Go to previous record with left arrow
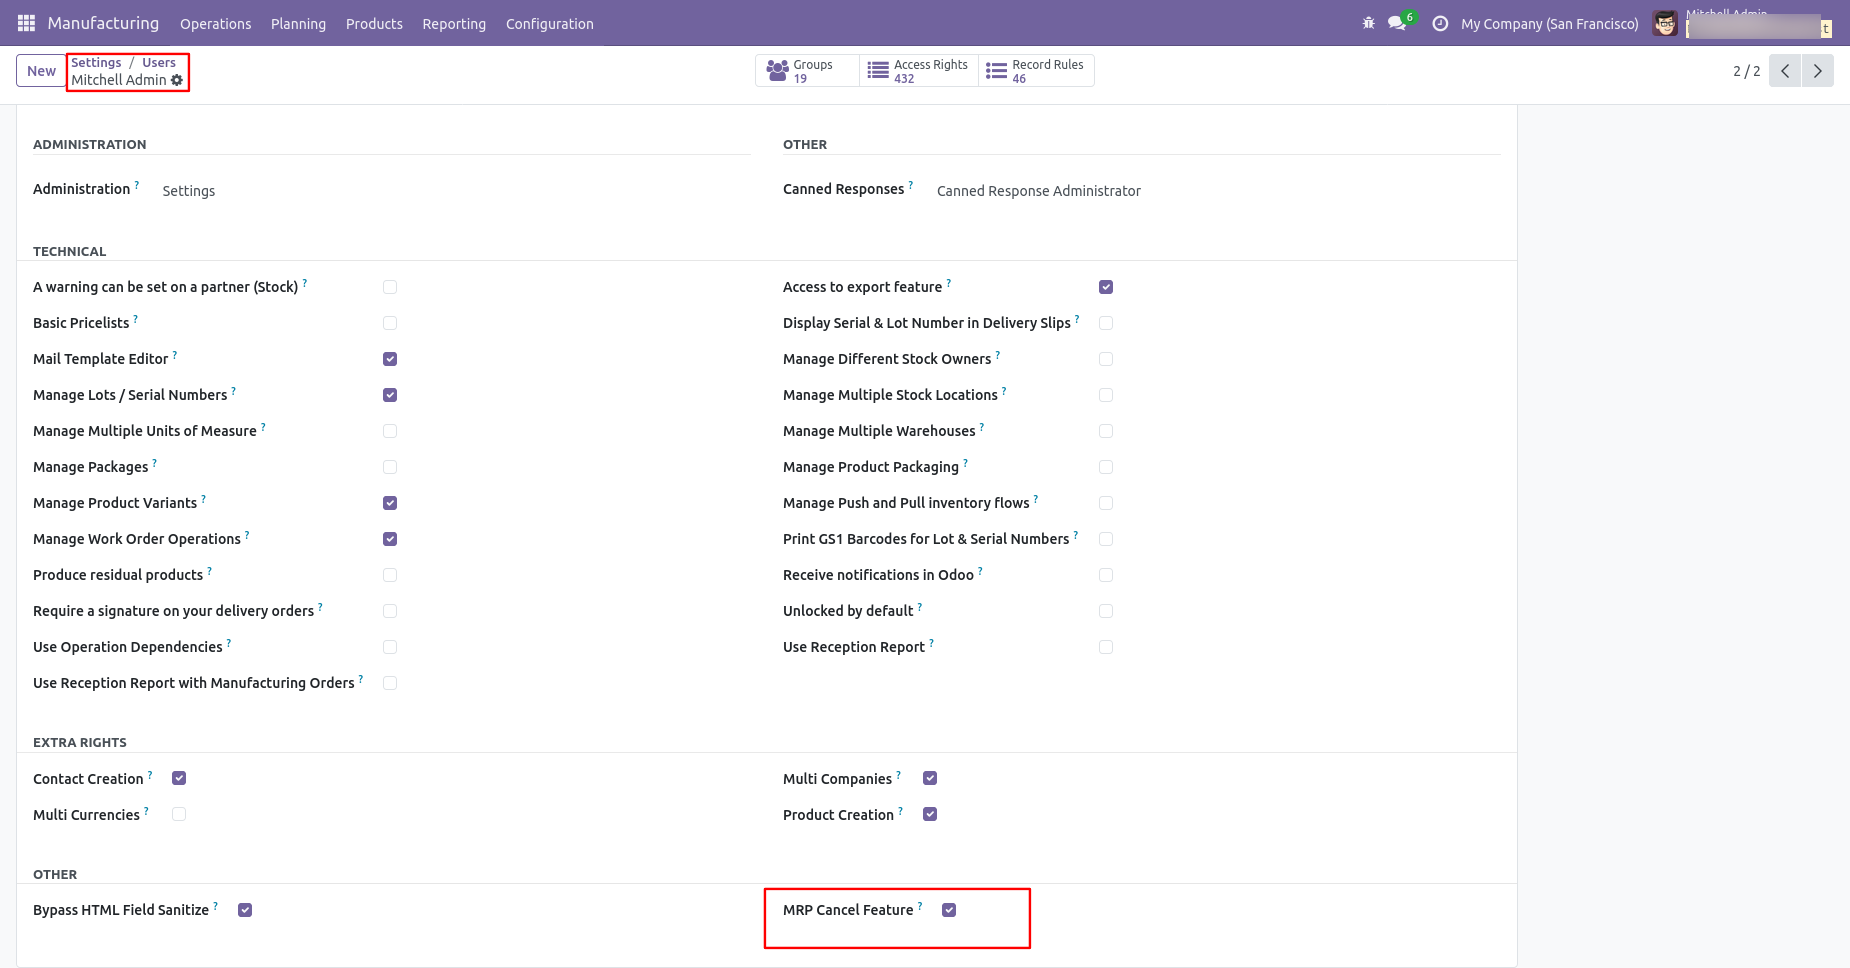The image size is (1850, 968). [1785, 71]
